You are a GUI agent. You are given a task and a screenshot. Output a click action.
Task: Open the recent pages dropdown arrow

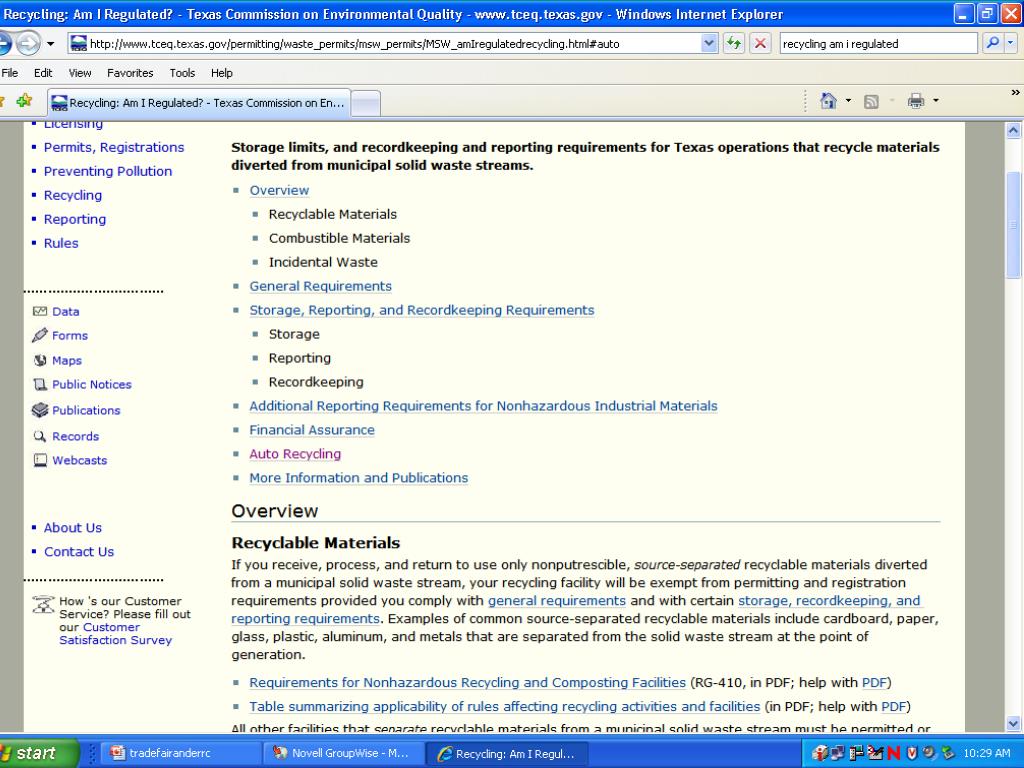click(50, 44)
